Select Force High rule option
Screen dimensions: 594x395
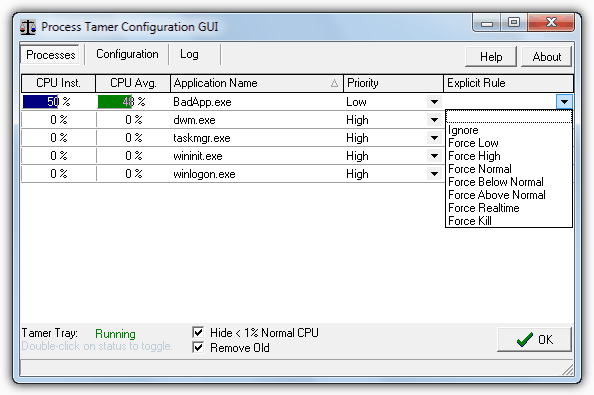[x=509, y=156]
